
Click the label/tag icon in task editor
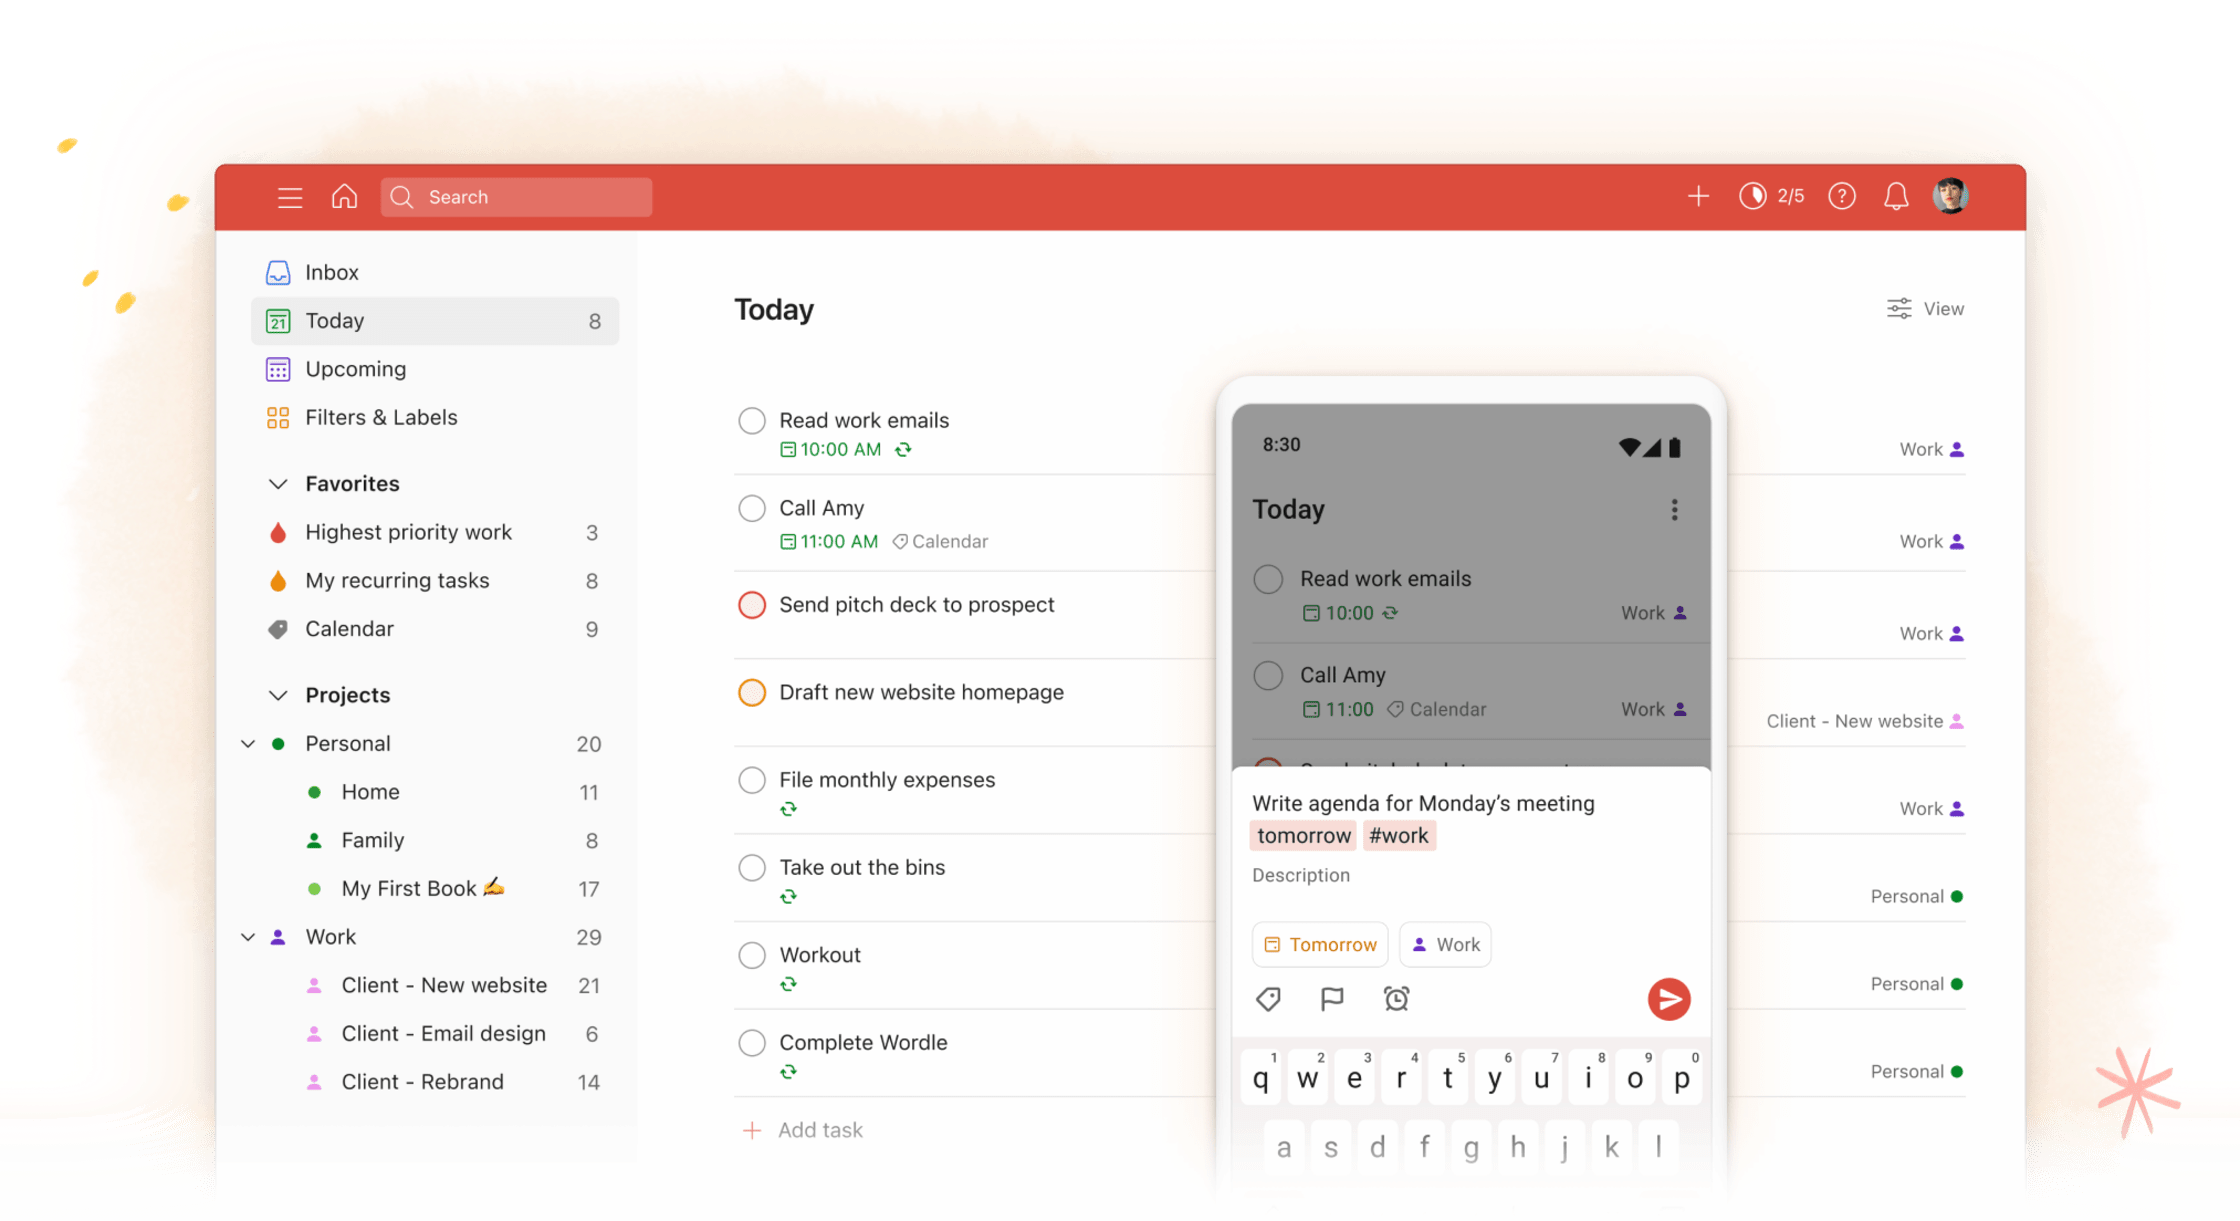tap(1267, 997)
